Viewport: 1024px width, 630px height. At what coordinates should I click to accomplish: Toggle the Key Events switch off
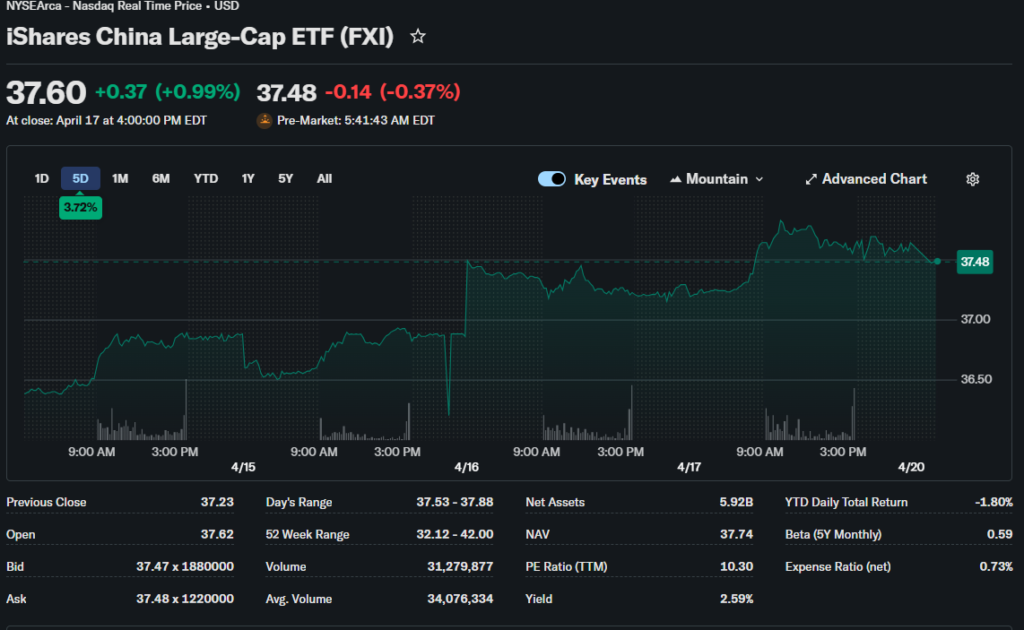[552, 179]
